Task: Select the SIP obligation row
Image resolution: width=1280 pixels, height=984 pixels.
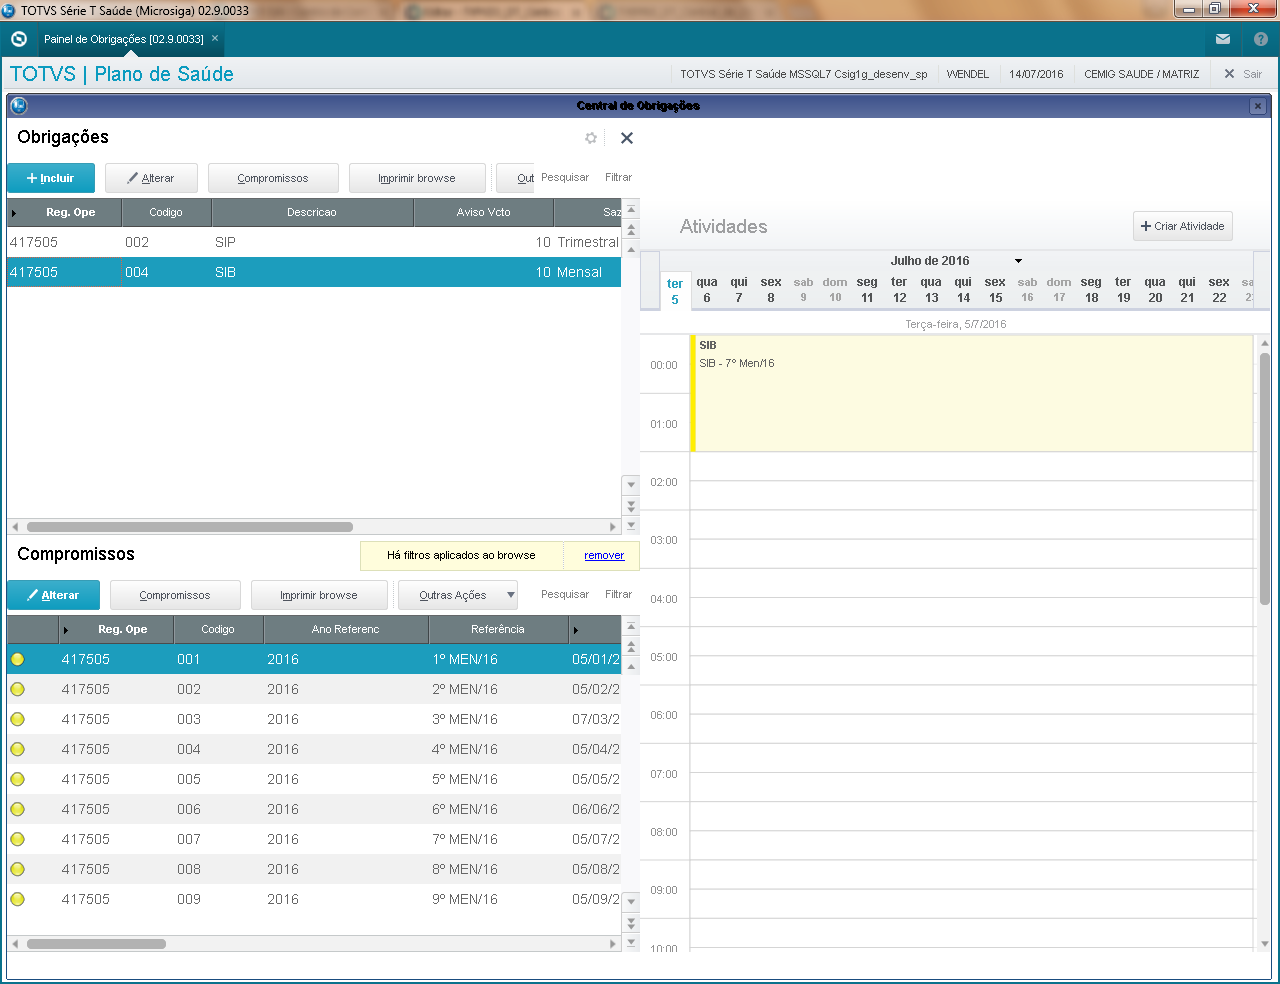Action: pos(314,242)
